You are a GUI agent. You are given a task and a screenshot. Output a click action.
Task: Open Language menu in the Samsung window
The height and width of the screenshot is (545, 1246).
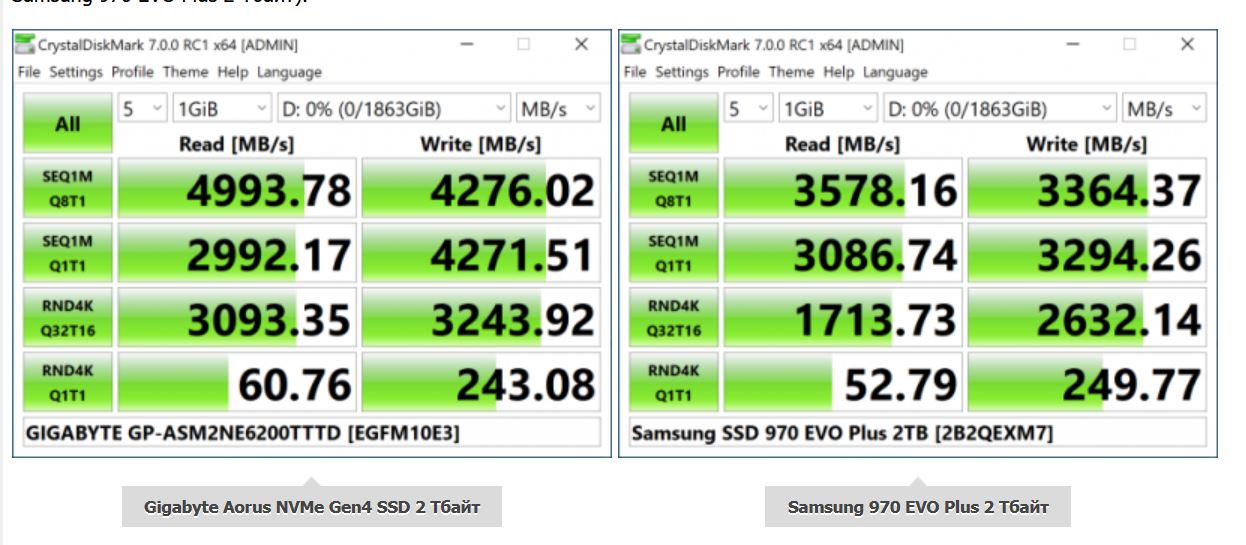point(895,72)
